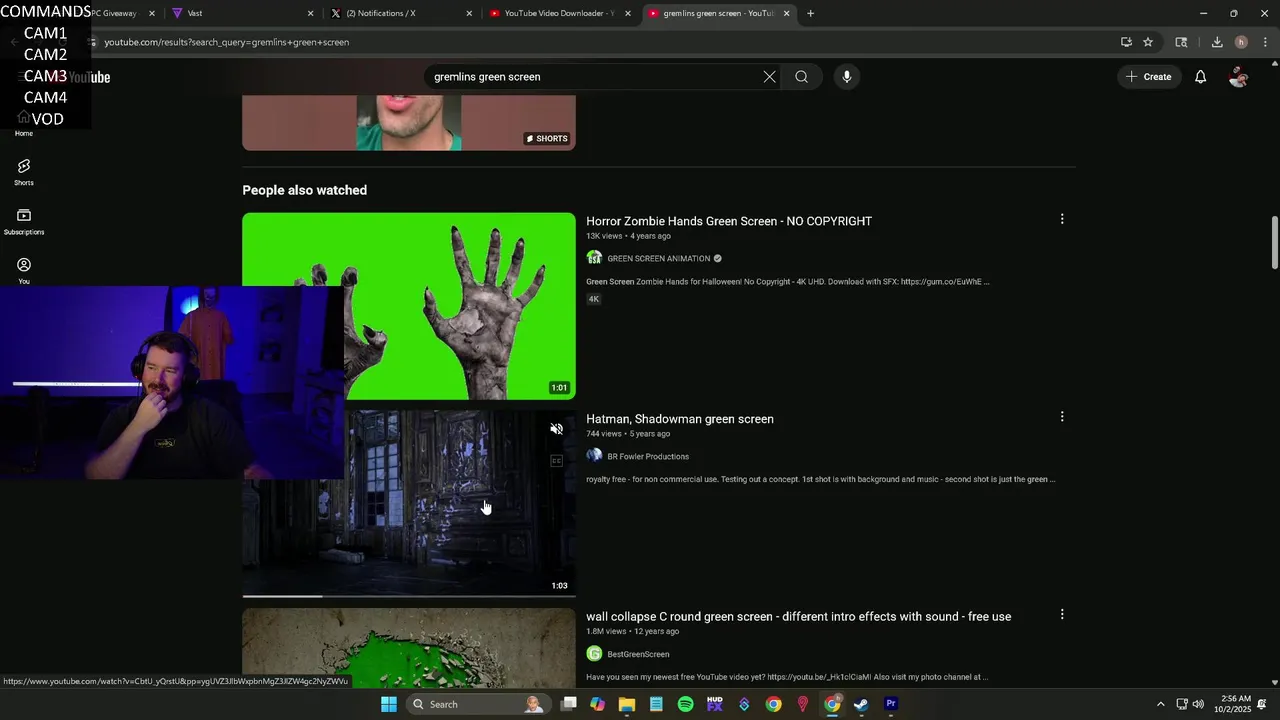Clear the search text with the X icon
Image resolution: width=1280 pixels, height=720 pixels.
[x=769, y=77]
